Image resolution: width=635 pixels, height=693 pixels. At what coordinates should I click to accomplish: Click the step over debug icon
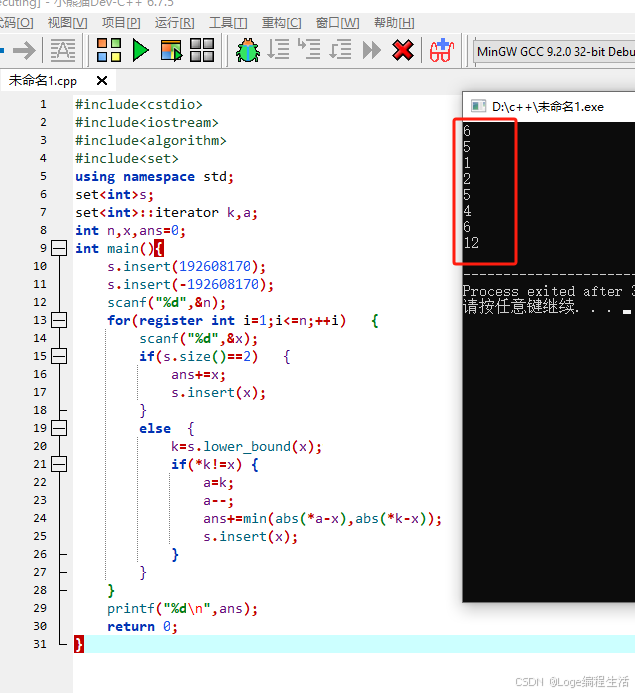[x=278, y=50]
